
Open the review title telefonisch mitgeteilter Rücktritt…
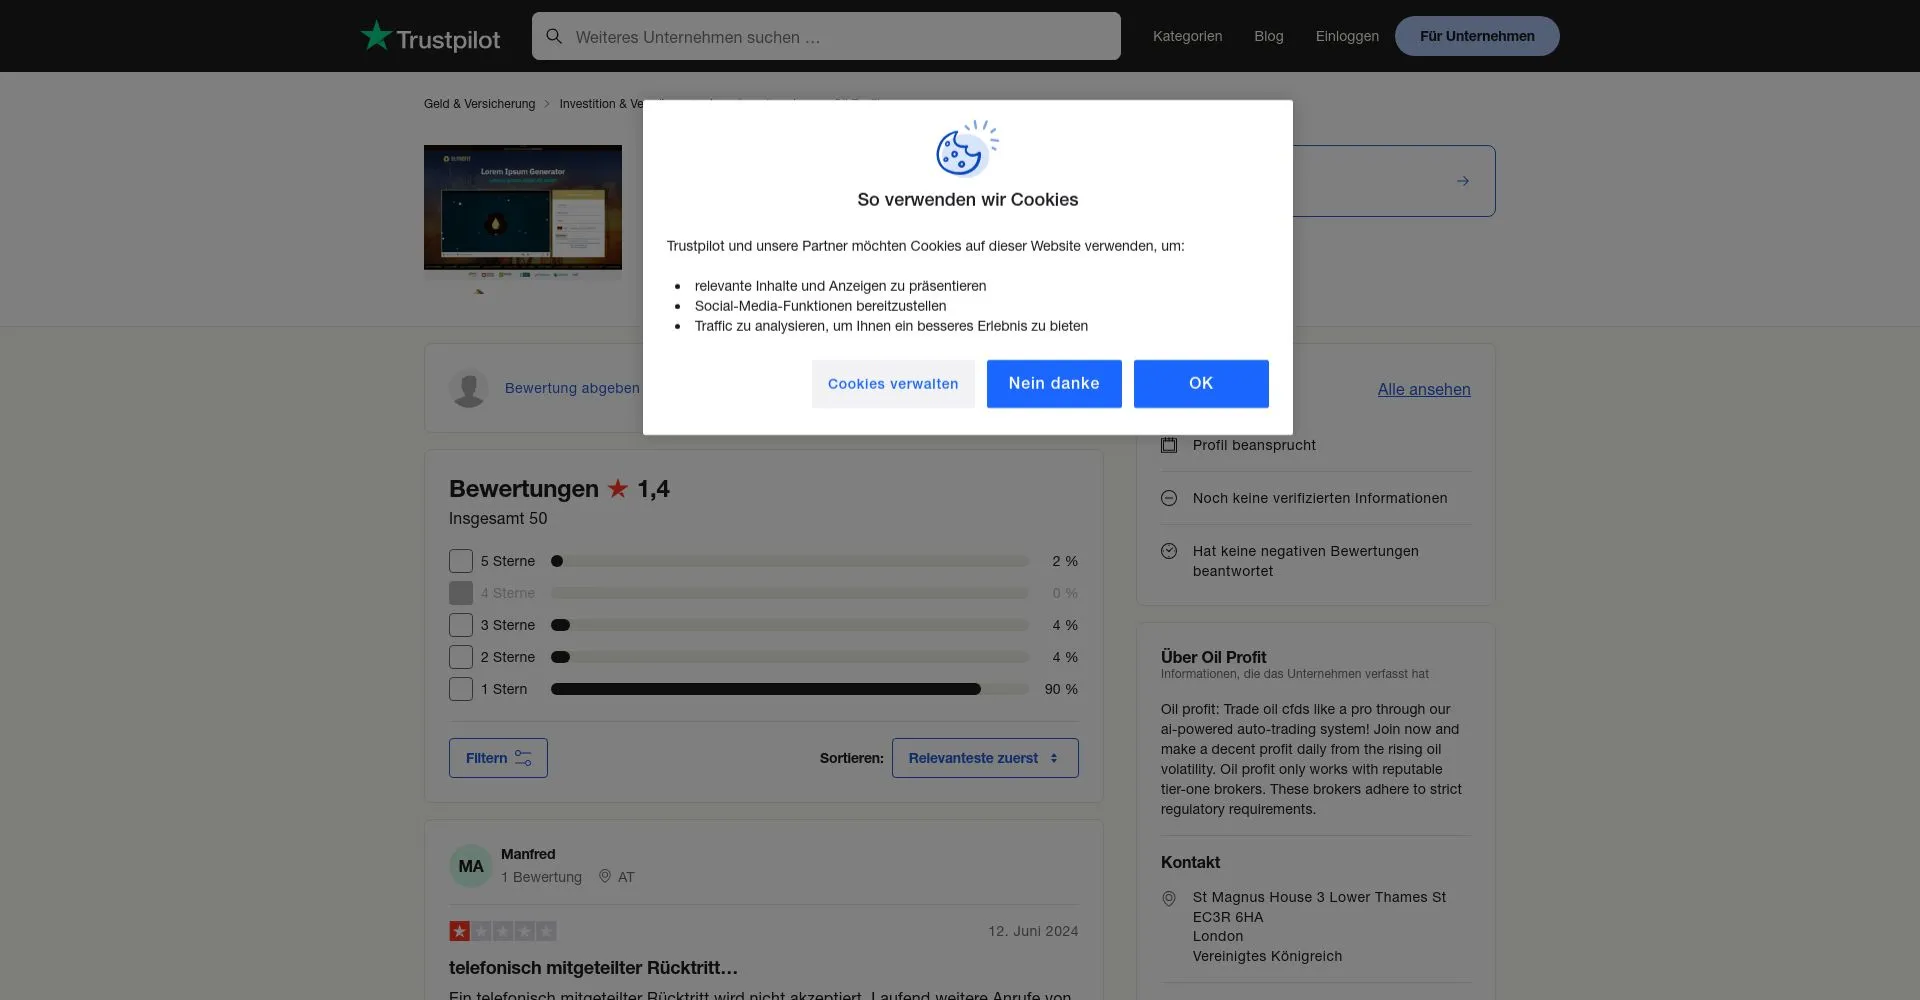(x=593, y=968)
